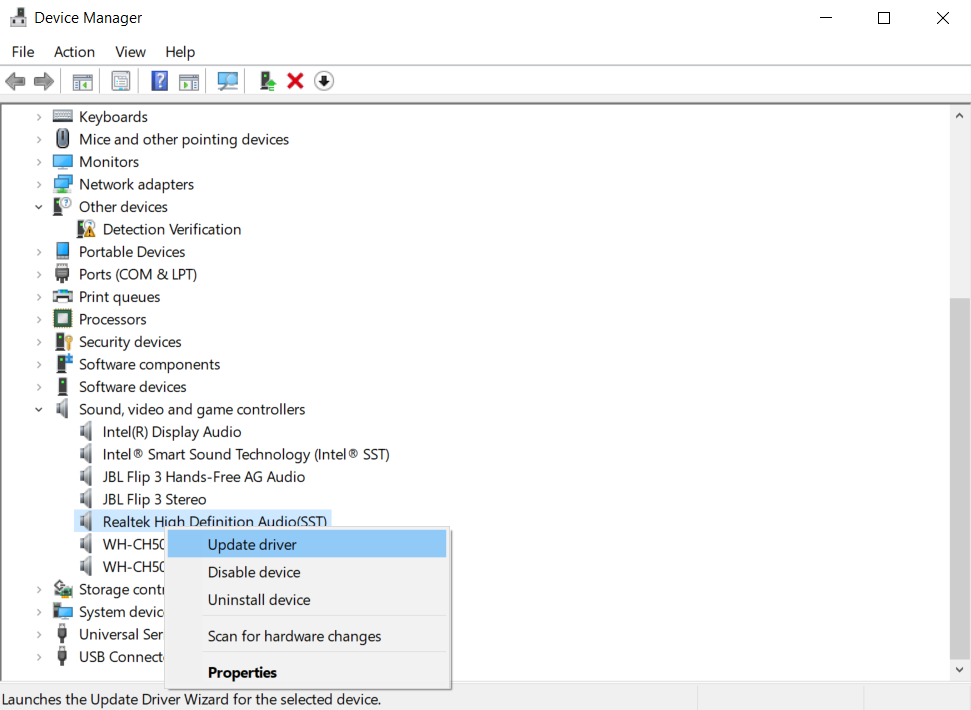
Task: Collapse the Other devices node
Action: [x=38, y=207]
